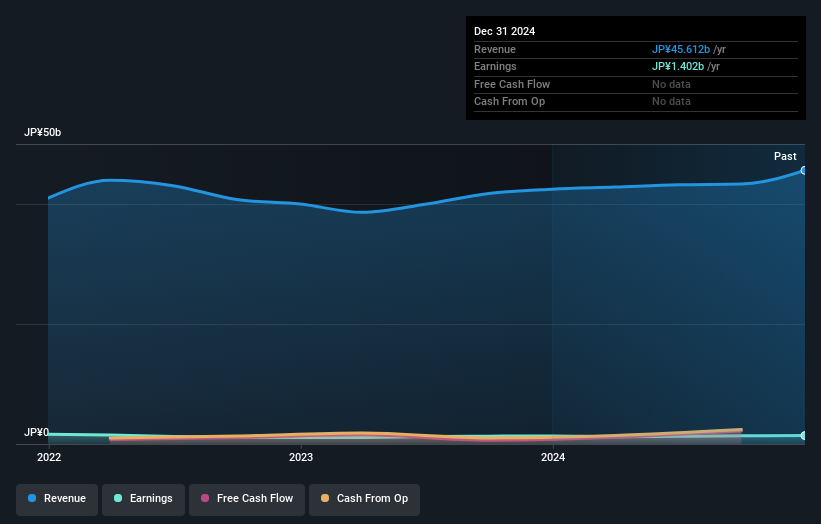Toggle the Revenue series legend button
The height and width of the screenshot is (524, 821).
tap(57, 499)
